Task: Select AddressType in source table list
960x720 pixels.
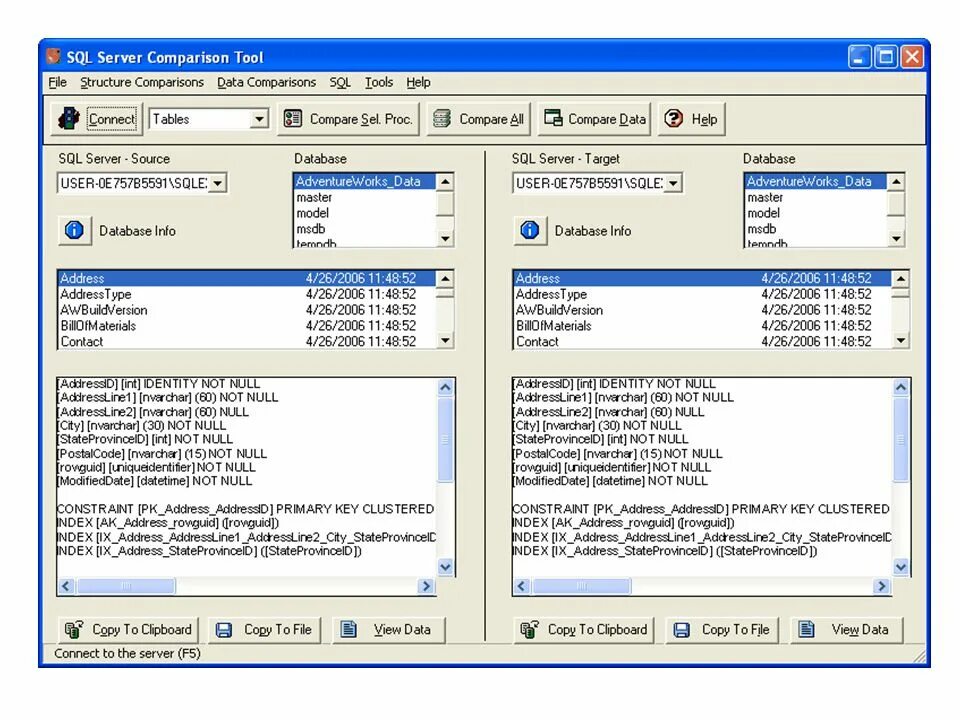Action: (x=247, y=294)
